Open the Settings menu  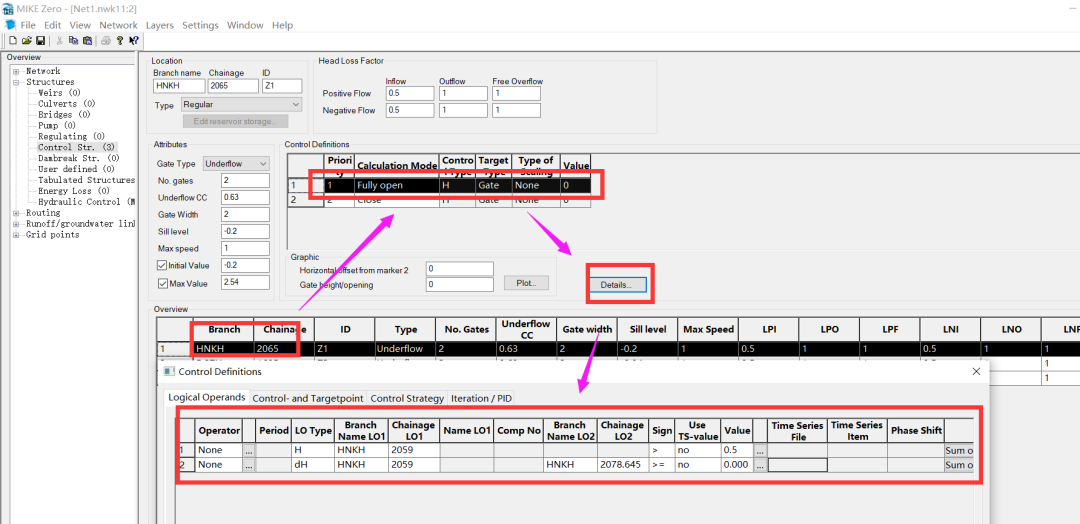click(x=200, y=25)
